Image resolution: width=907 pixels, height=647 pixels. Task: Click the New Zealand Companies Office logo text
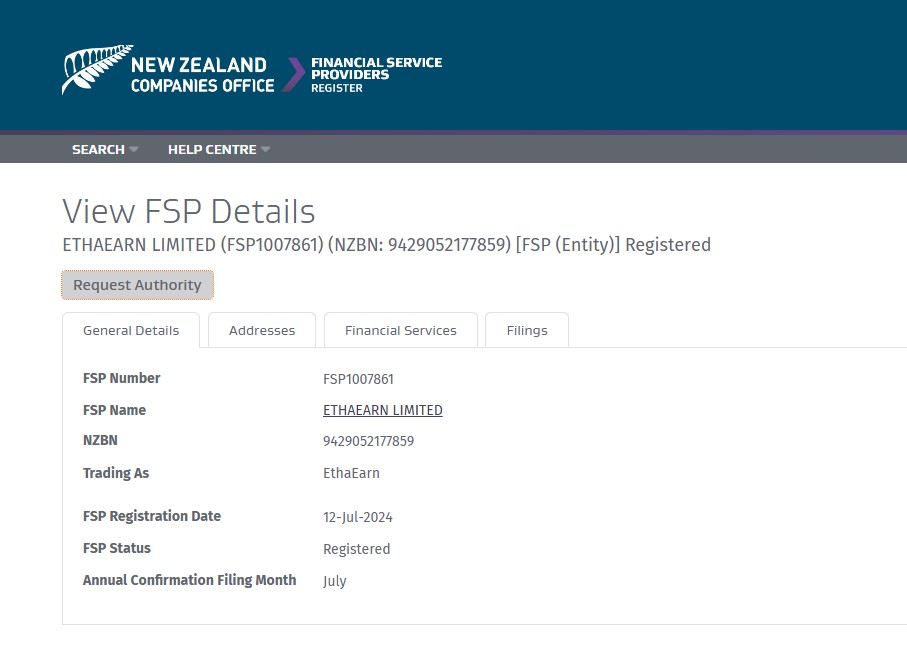202,75
